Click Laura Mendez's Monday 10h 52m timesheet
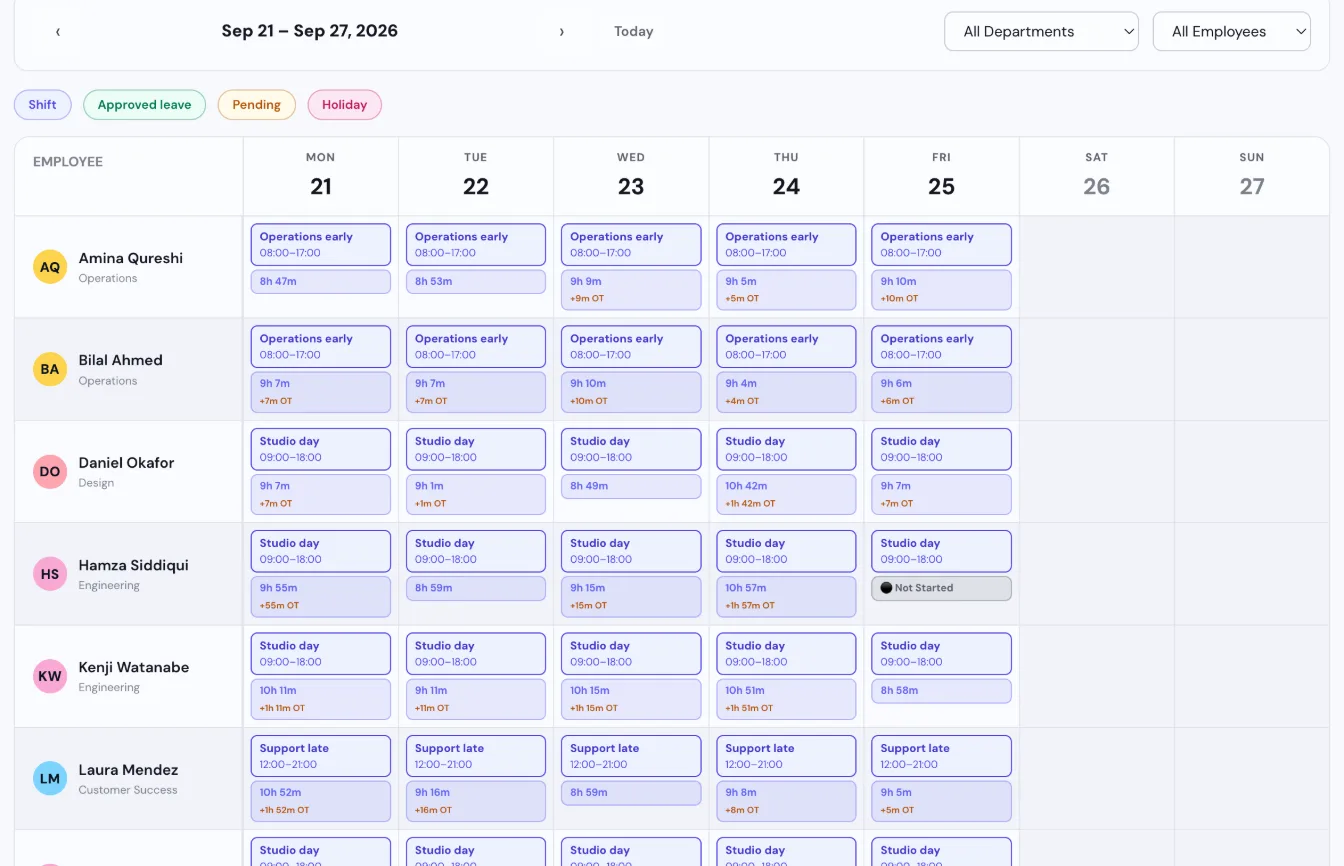This screenshot has width=1344, height=866. [321, 801]
